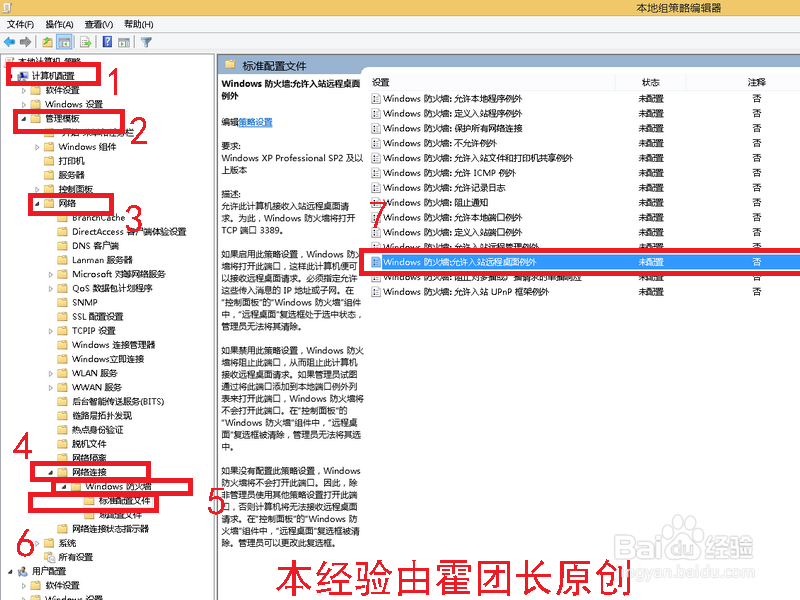Open the 操作(A) menu
800x600 pixels.
(x=59, y=24)
